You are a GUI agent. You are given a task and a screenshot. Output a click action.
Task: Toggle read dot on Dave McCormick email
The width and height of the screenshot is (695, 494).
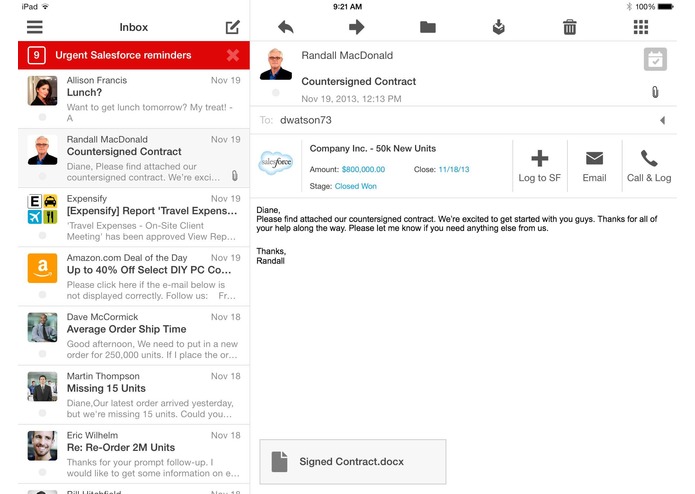point(43,354)
